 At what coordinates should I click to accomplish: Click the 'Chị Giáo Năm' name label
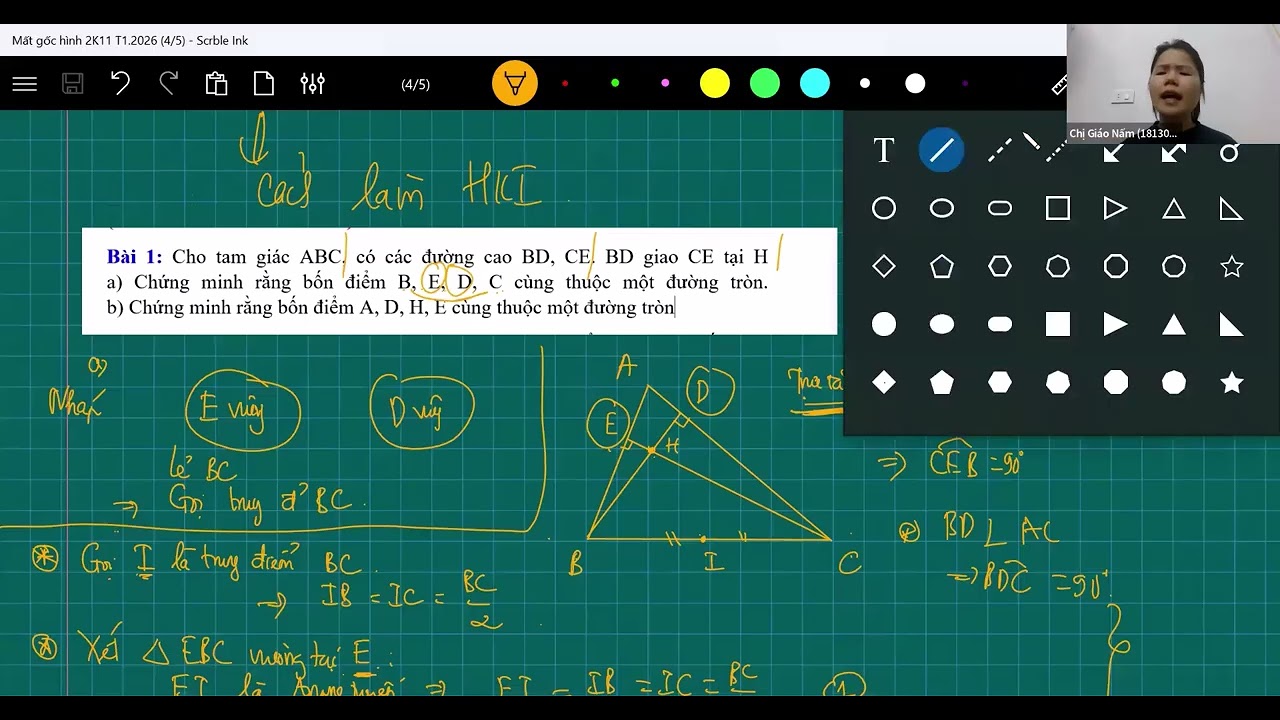[1123, 133]
